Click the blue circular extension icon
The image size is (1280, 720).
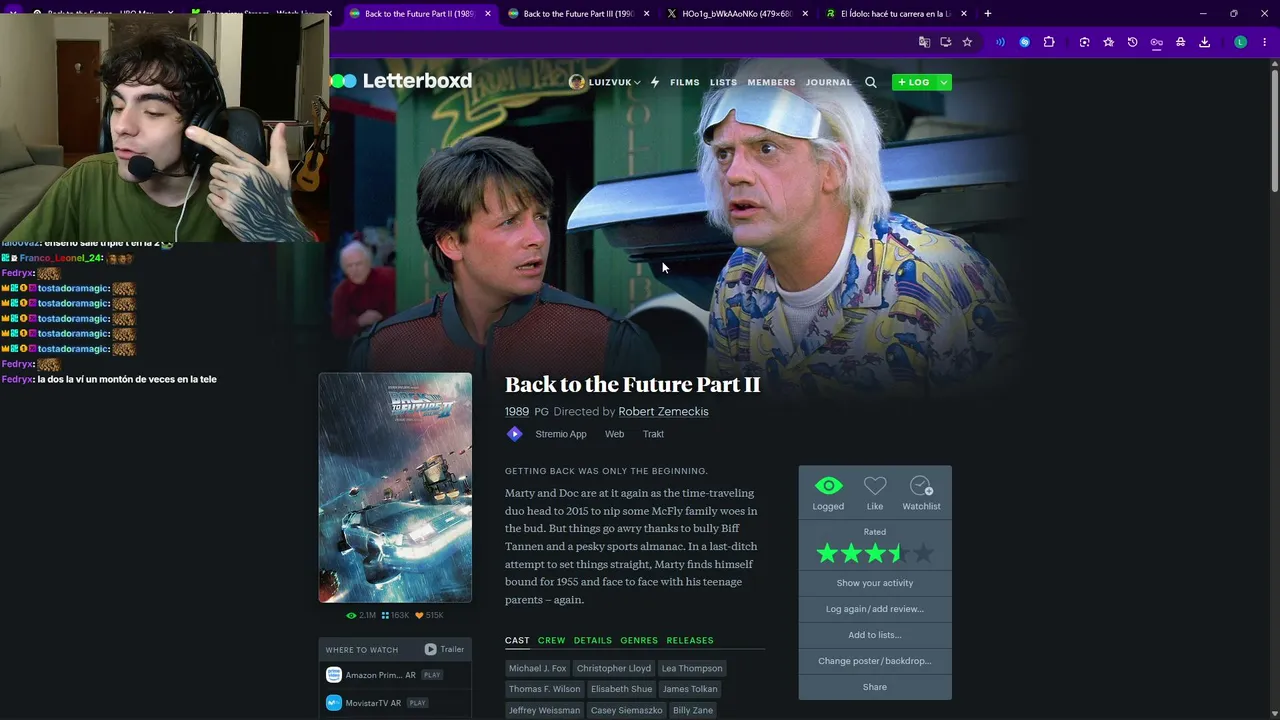pyautogui.click(x=1025, y=42)
